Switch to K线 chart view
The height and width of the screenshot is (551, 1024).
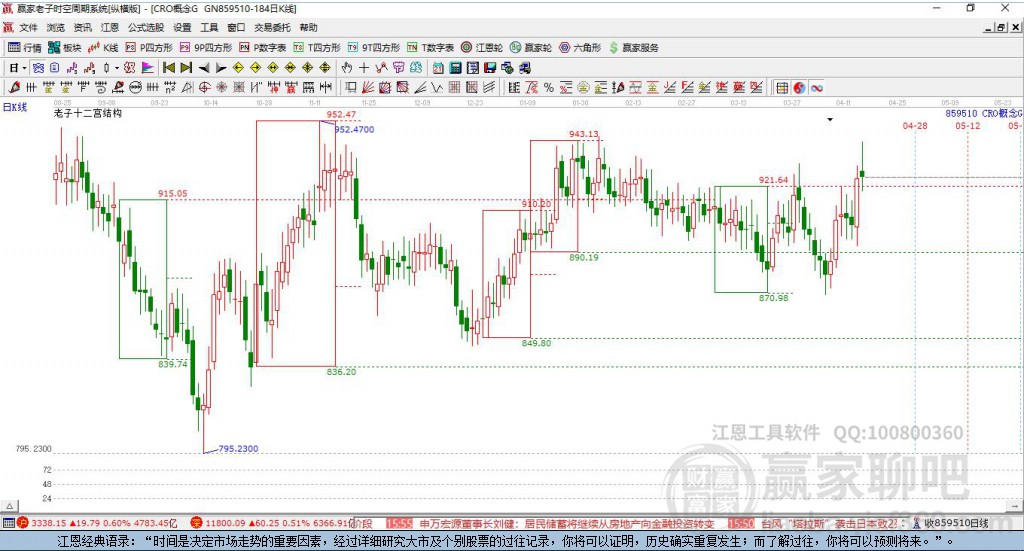[x=103, y=48]
